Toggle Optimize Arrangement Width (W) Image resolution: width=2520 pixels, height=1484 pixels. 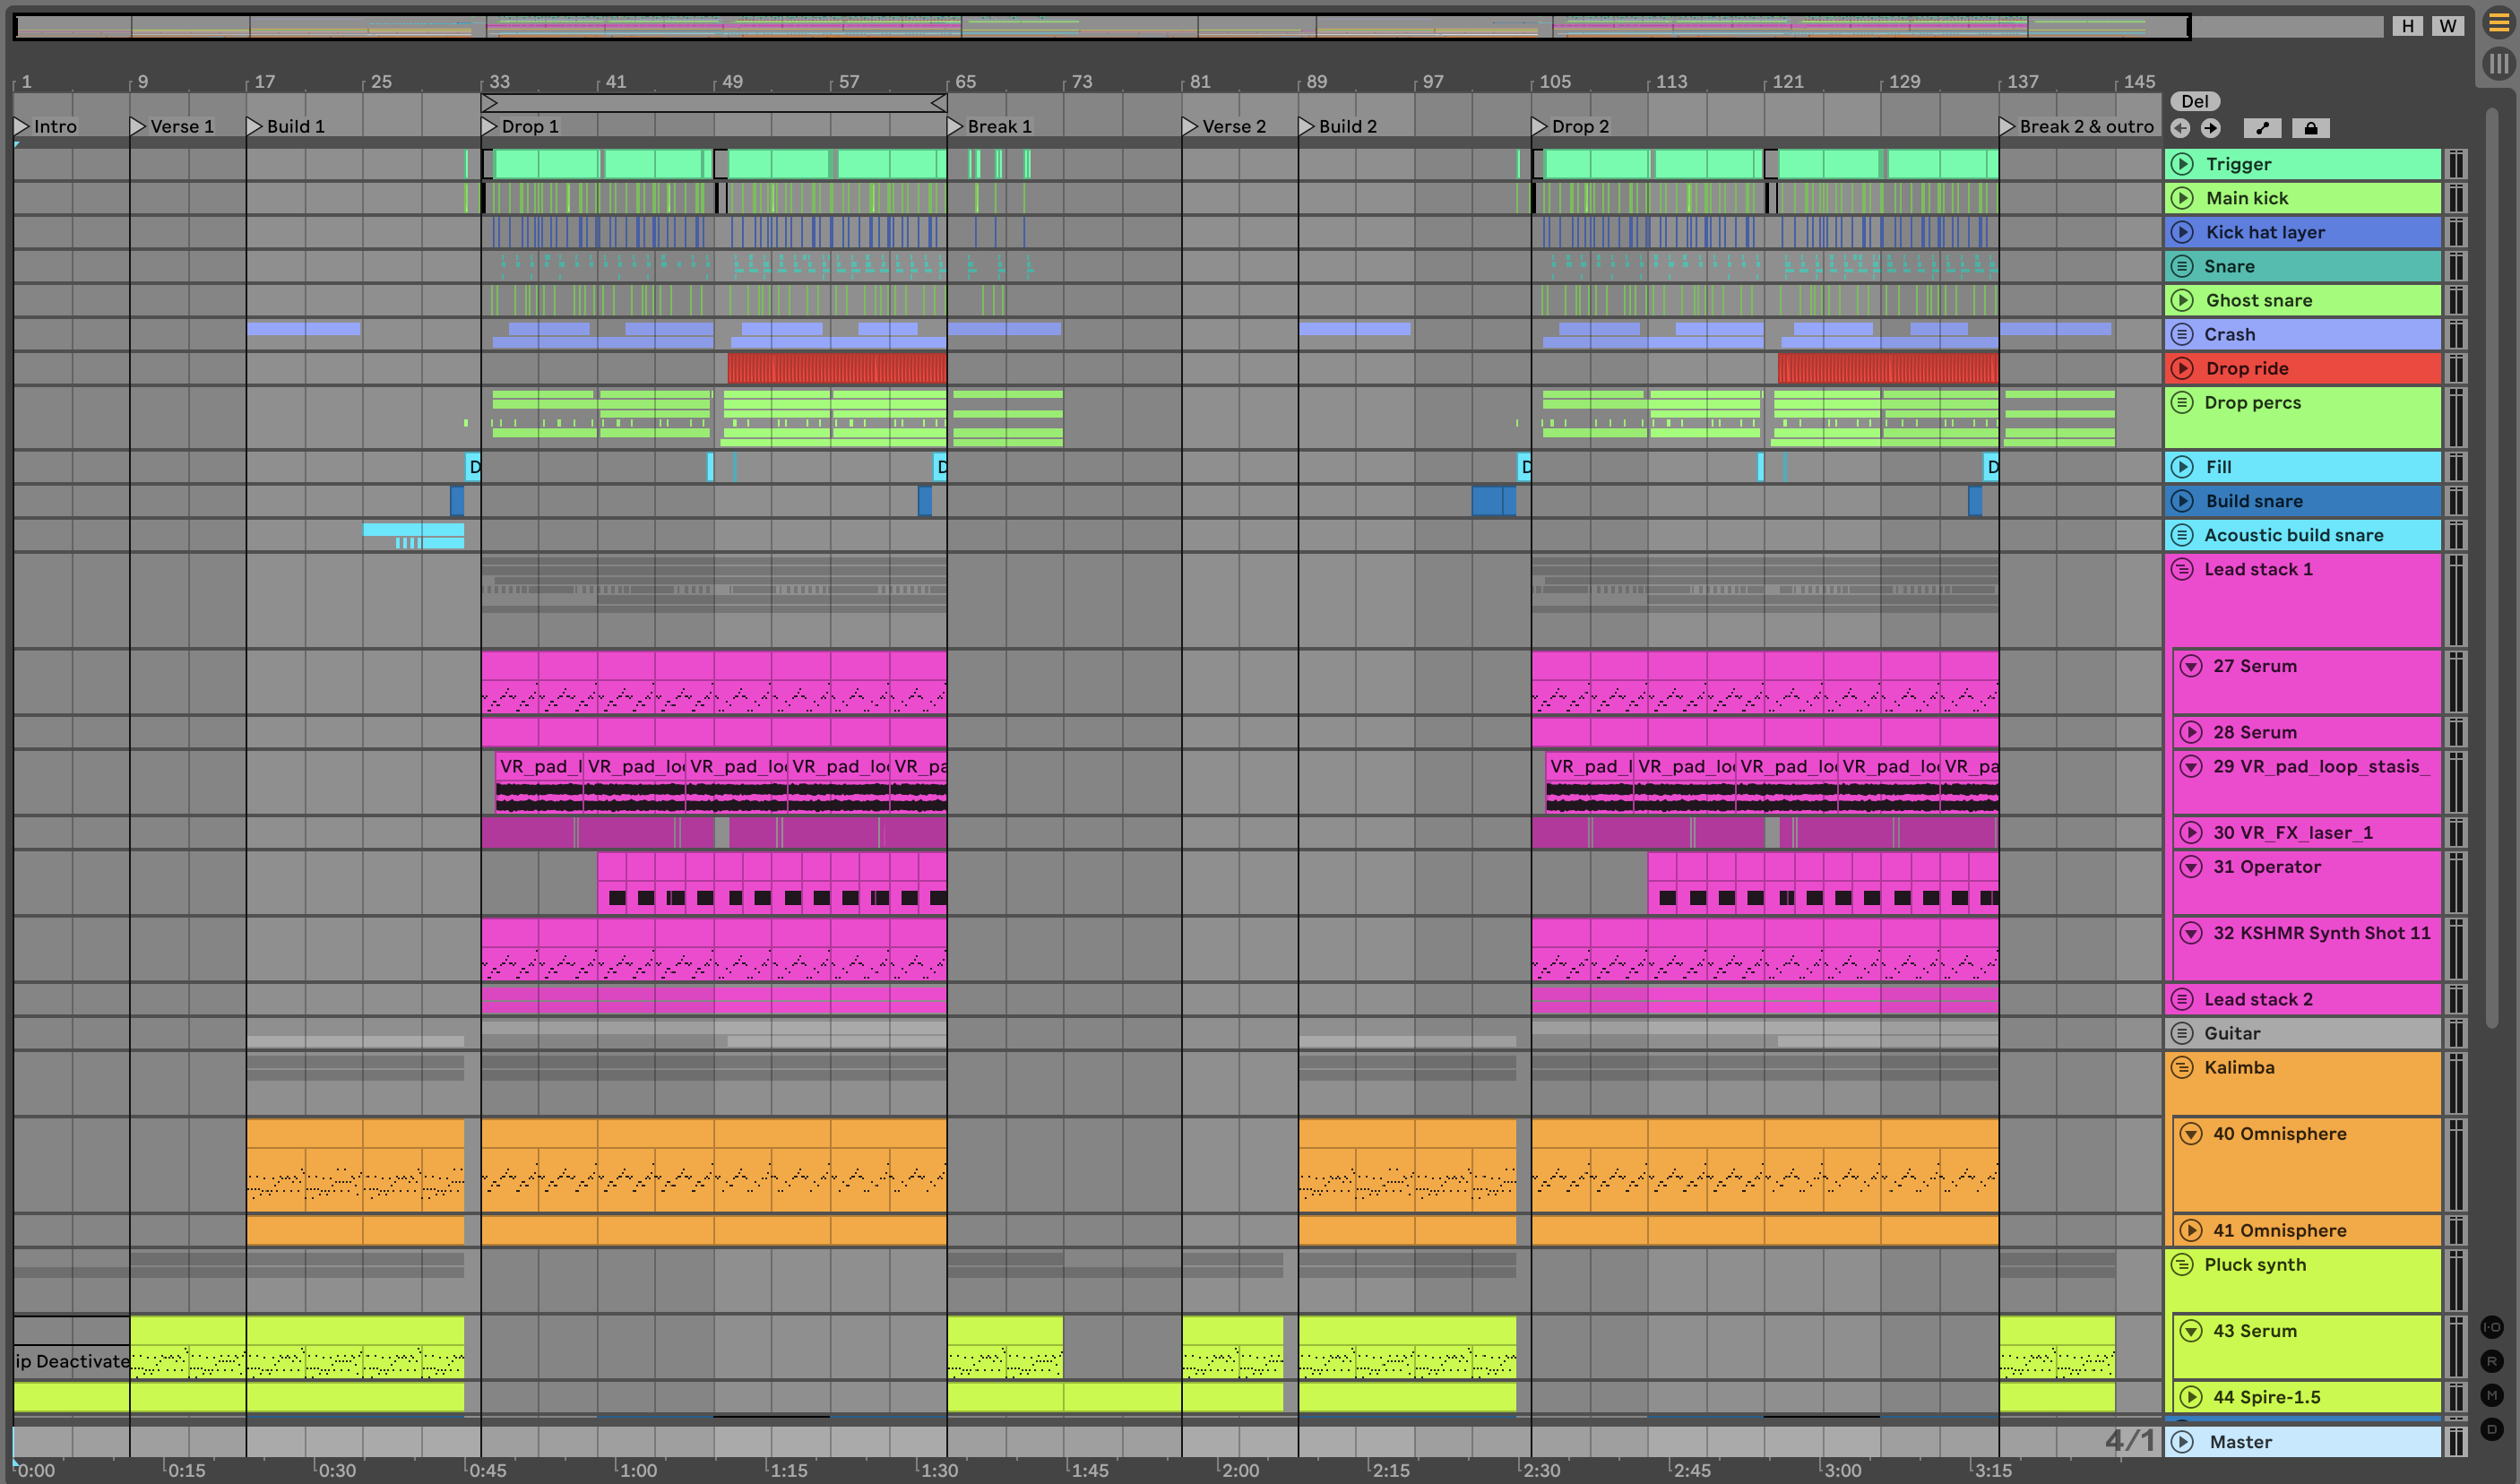point(2447,26)
